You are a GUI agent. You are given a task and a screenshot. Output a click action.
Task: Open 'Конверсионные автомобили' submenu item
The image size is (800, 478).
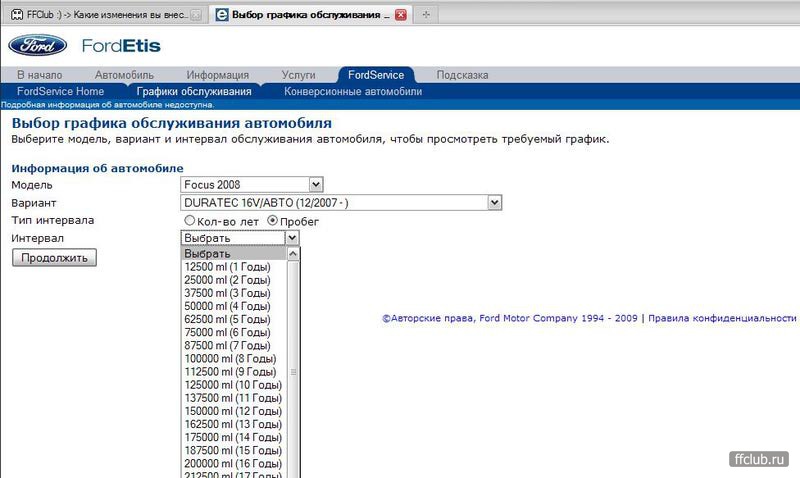[353, 91]
